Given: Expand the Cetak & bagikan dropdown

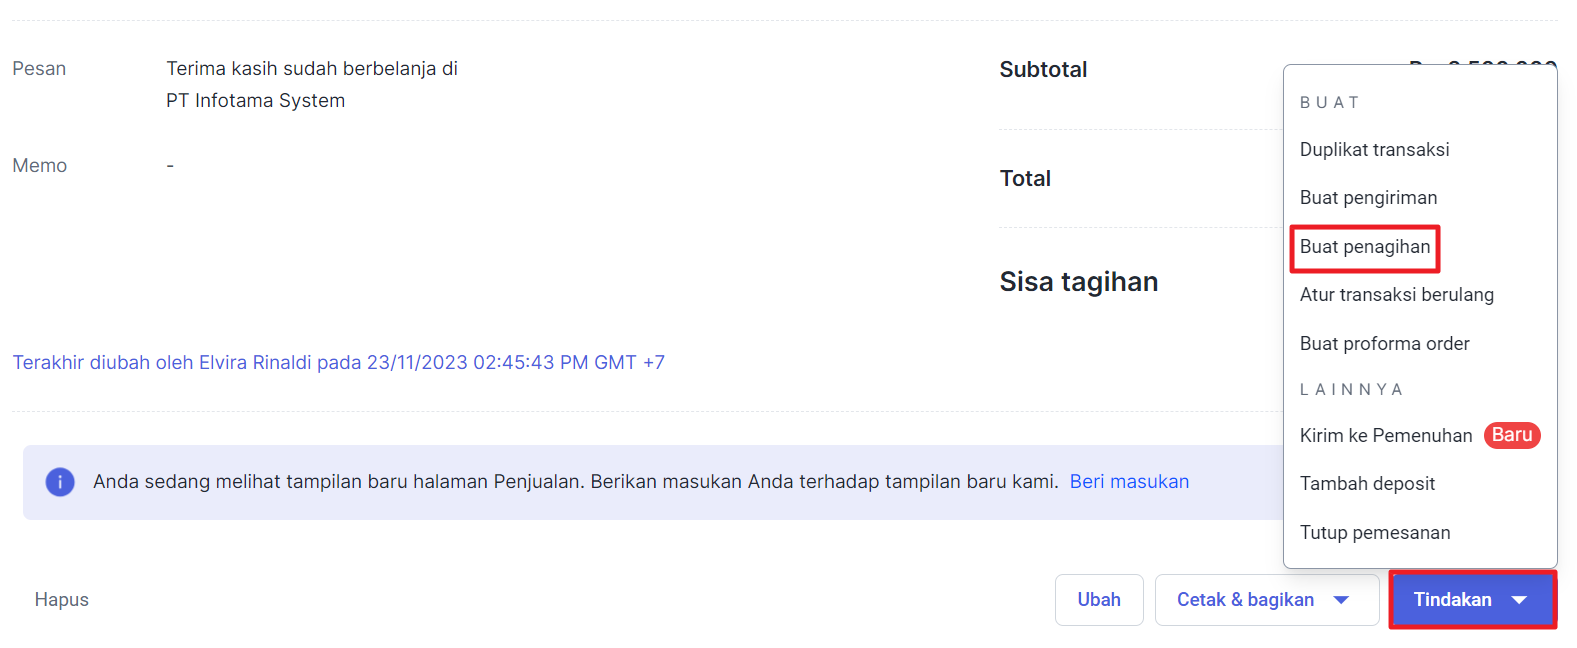Looking at the screenshot, I should point(1266,600).
